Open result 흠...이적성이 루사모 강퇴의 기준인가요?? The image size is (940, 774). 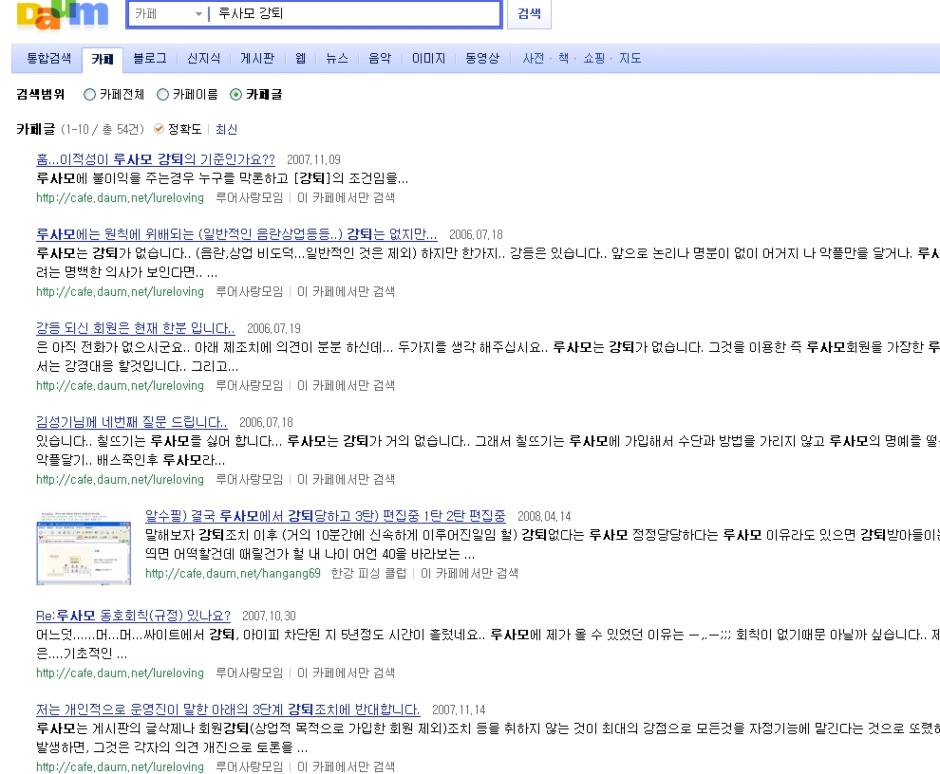point(155,159)
